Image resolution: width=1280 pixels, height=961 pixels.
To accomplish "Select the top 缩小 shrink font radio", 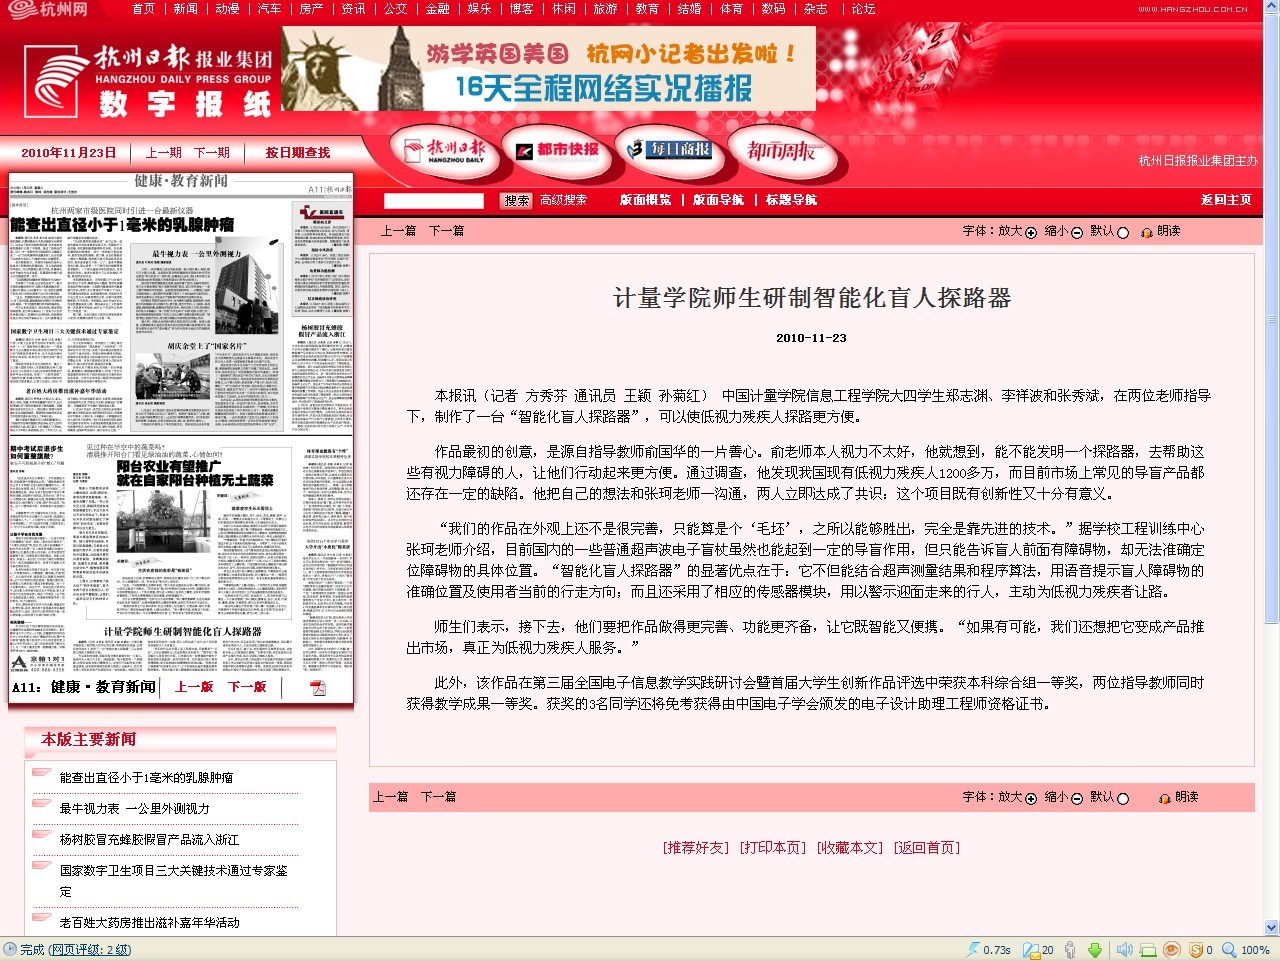I will (1077, 233).
